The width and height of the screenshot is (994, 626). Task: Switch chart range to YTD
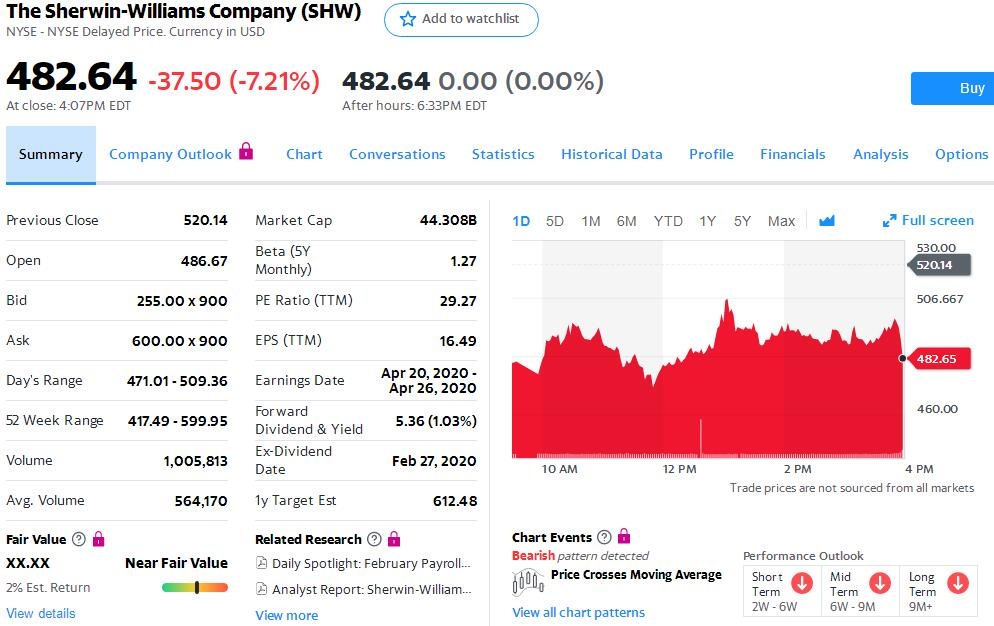click(x=668, y=221)
